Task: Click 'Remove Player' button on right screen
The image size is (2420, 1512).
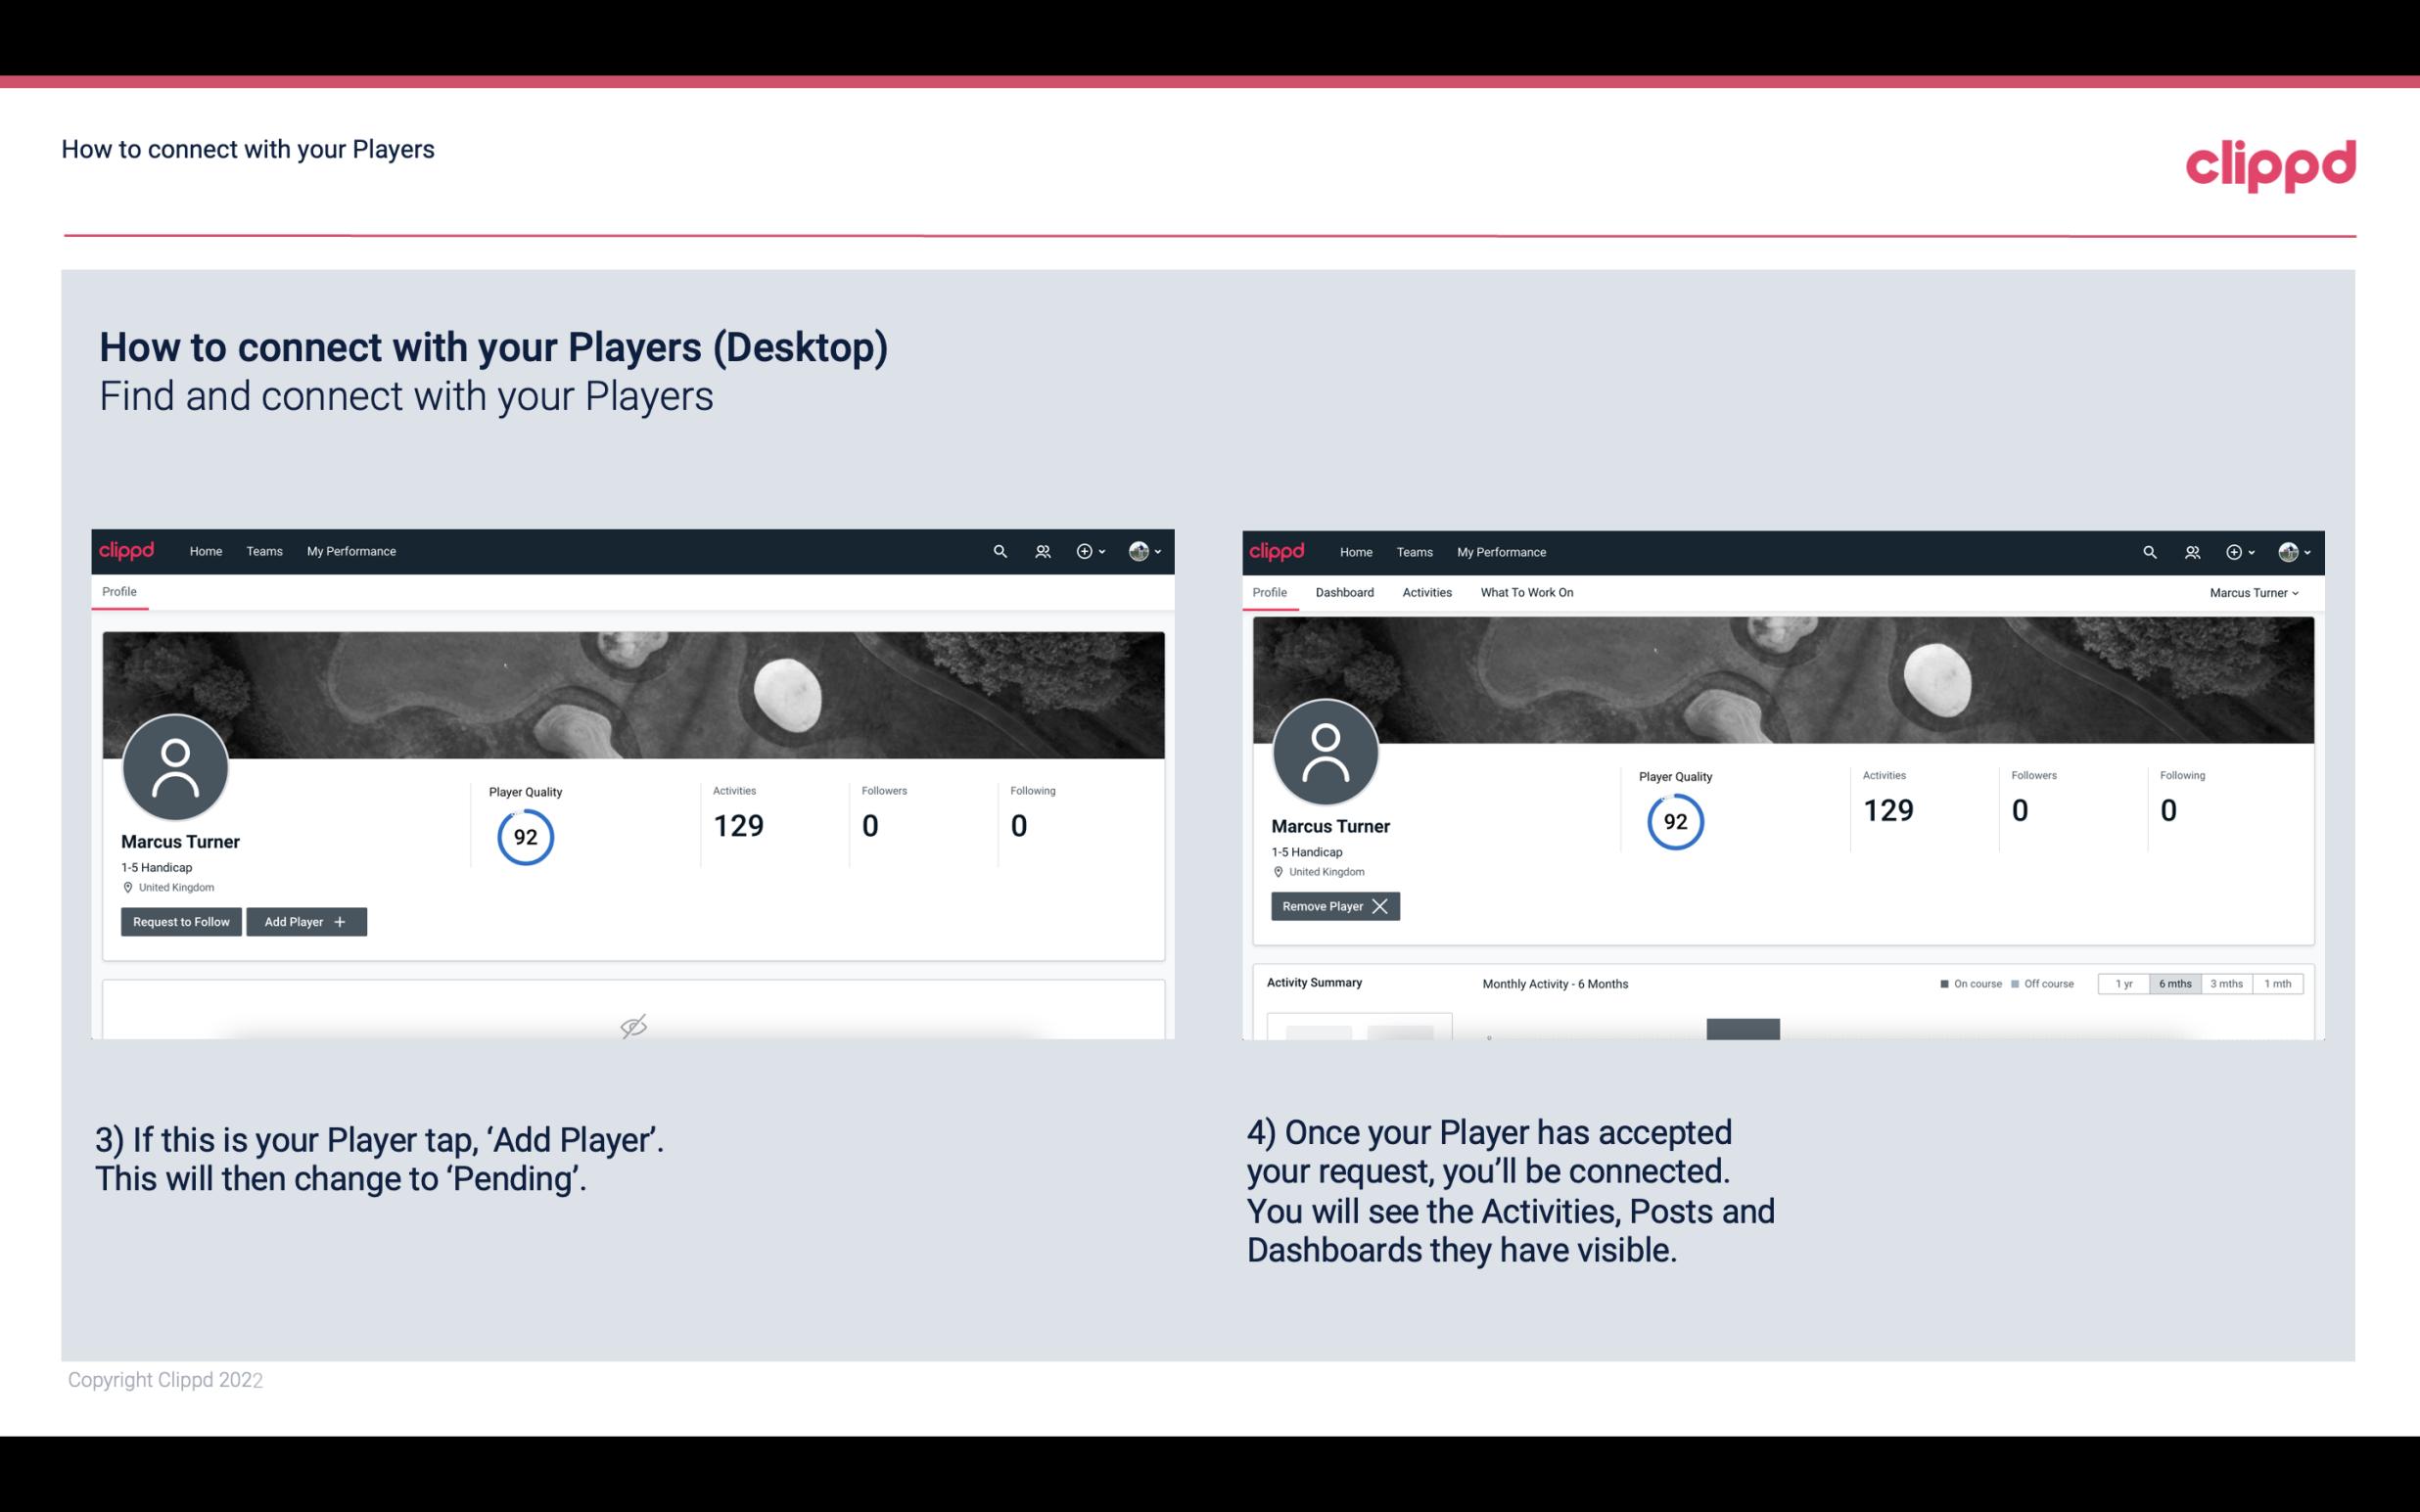Action: click(x=1334, y=906)
